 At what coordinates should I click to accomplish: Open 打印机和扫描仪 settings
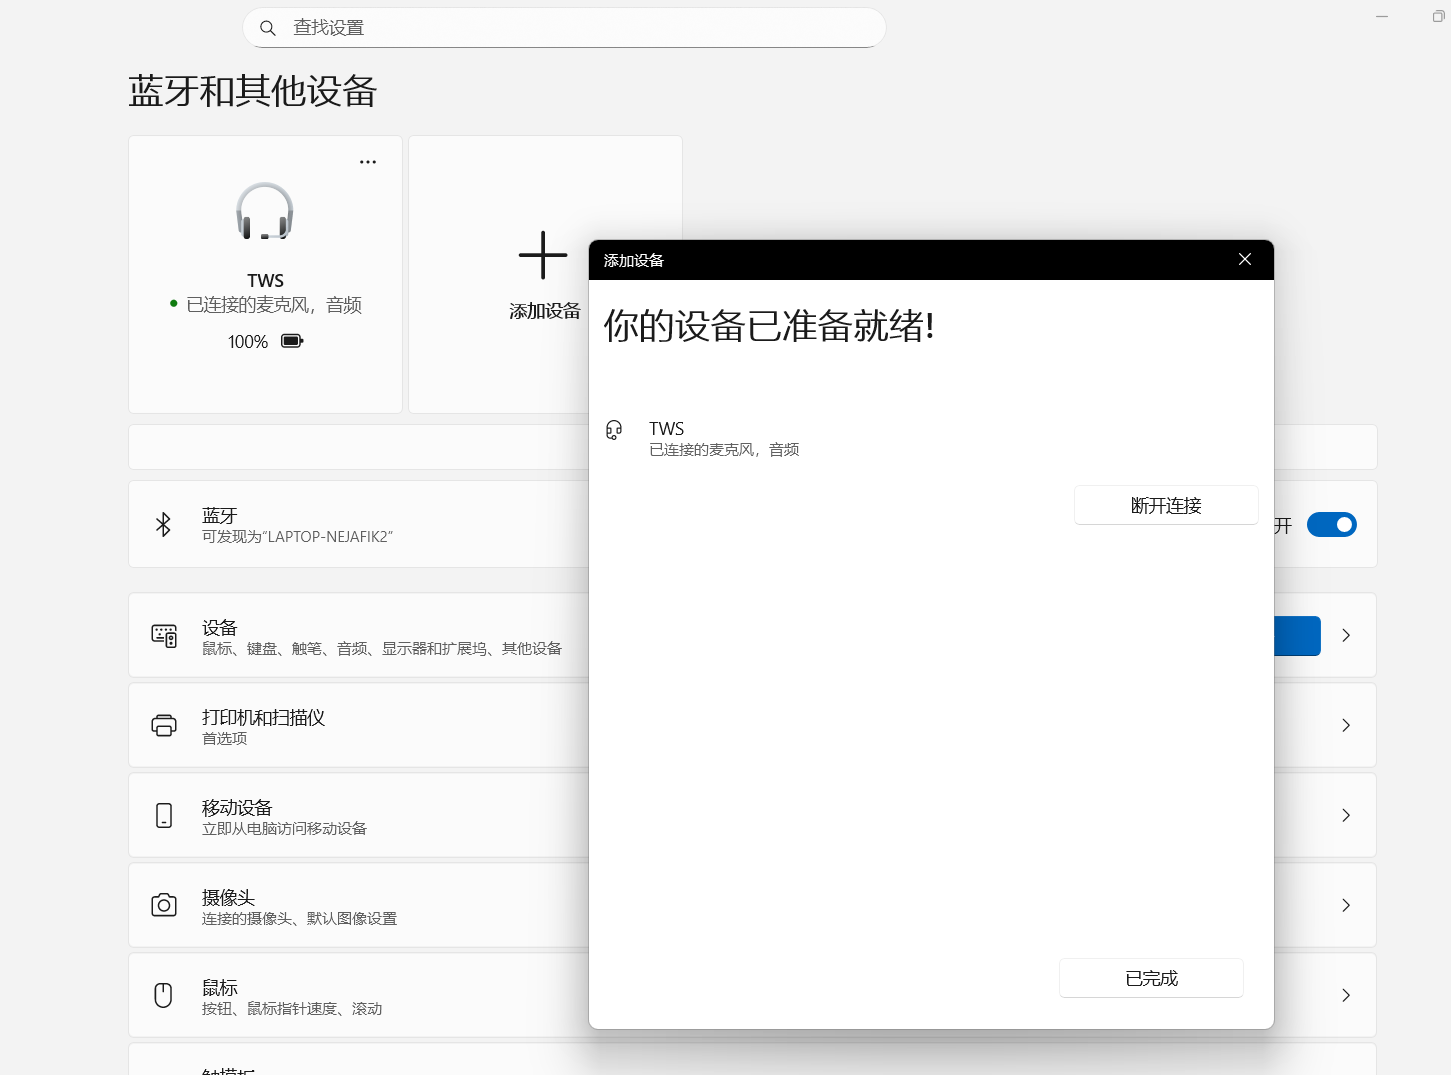tap(752, 725)
